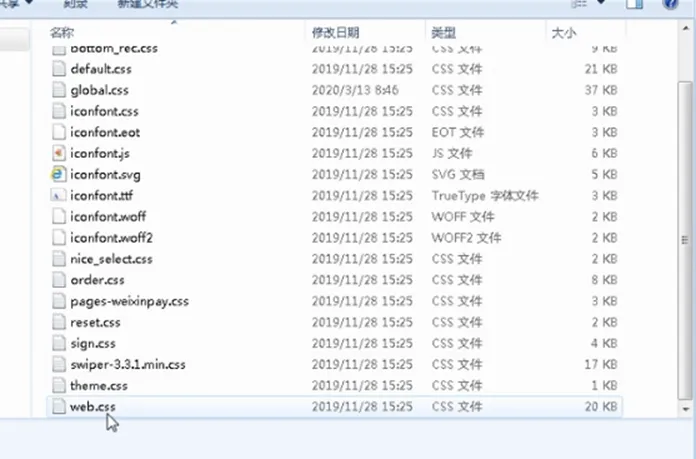Click the 刻录 toolbar button
Image resolution: width=696 pixels, height=459 pixels.
point(75,4)
